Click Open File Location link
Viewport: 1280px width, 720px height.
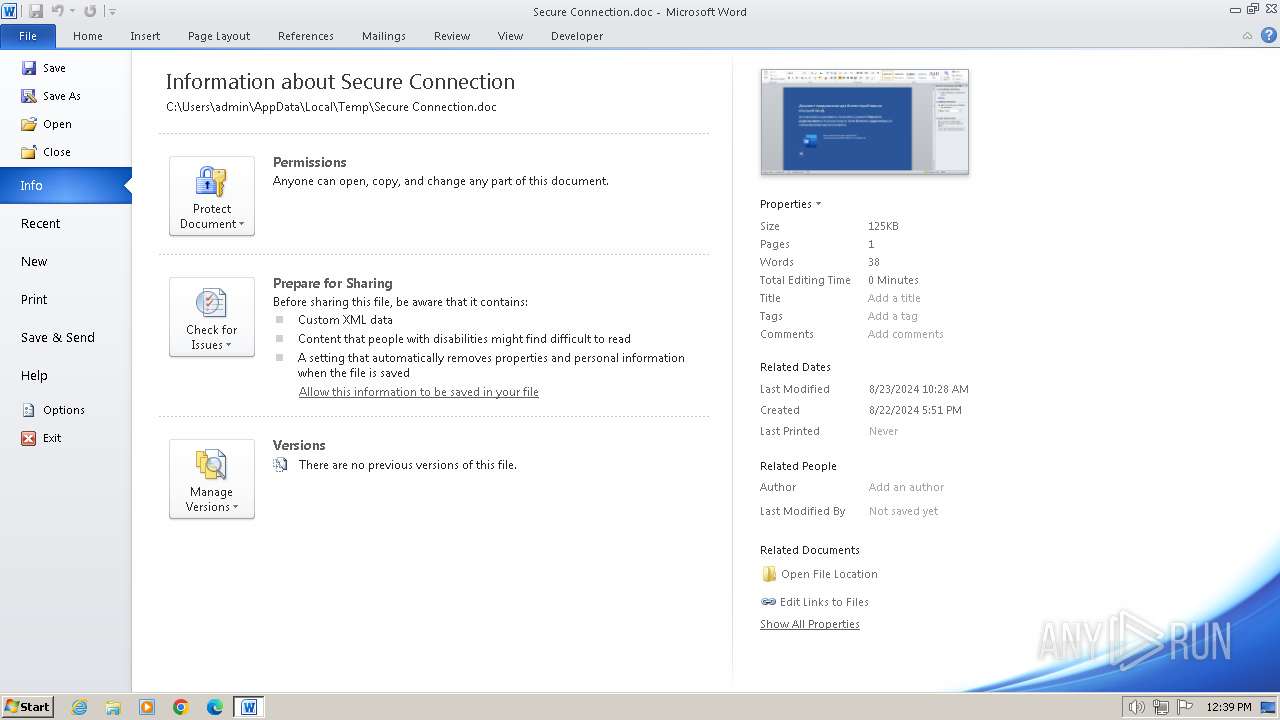(x=829, y=574)
